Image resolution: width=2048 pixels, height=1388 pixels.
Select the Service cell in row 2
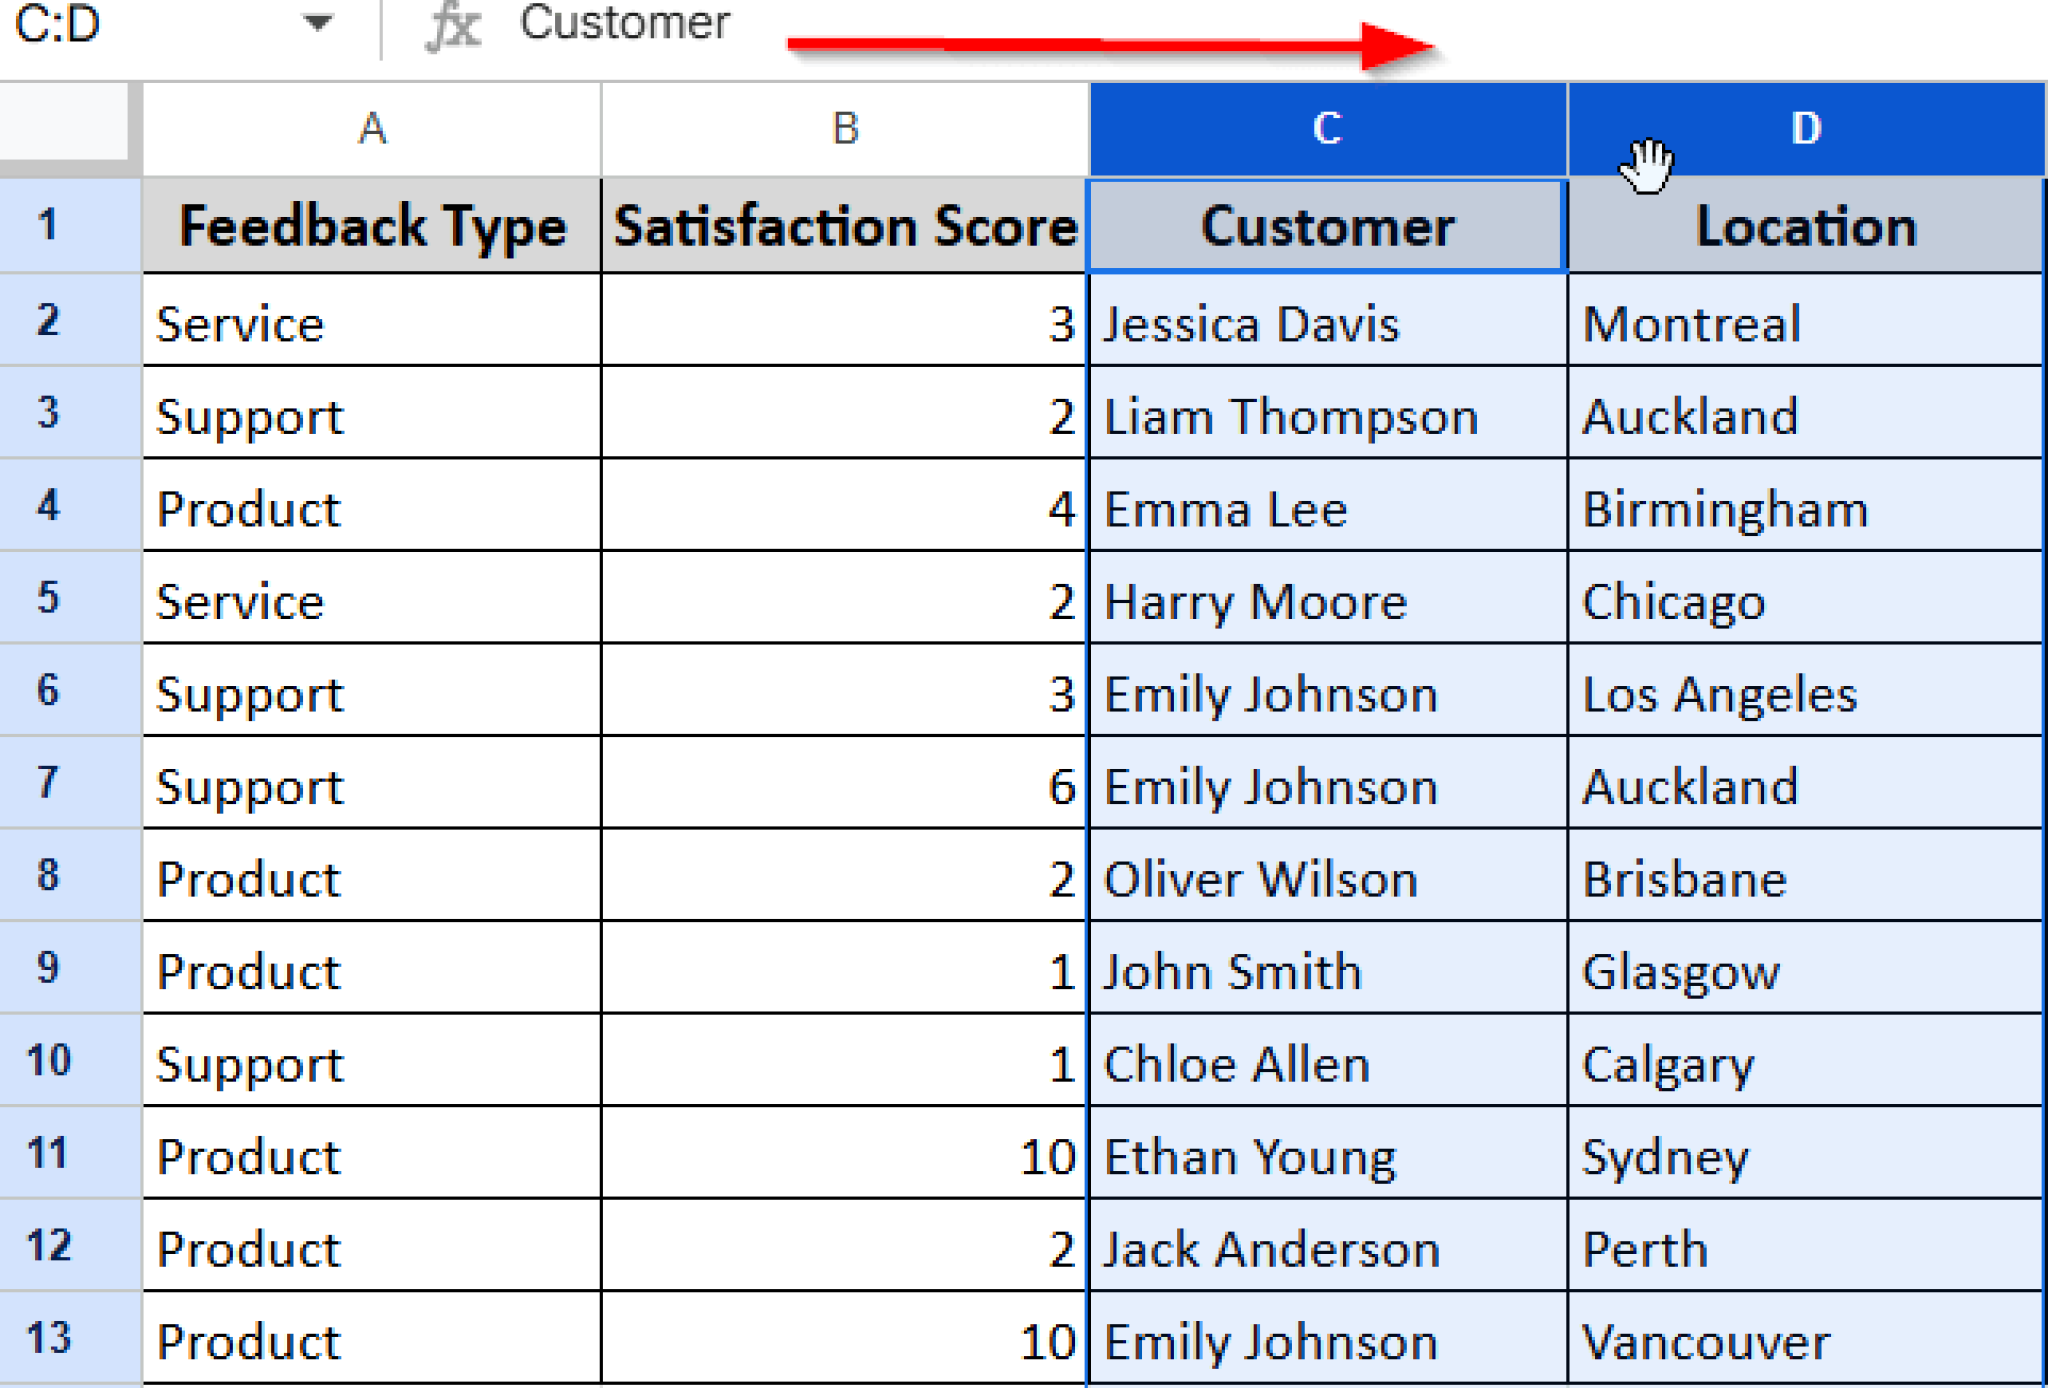(x=300, y=323)
